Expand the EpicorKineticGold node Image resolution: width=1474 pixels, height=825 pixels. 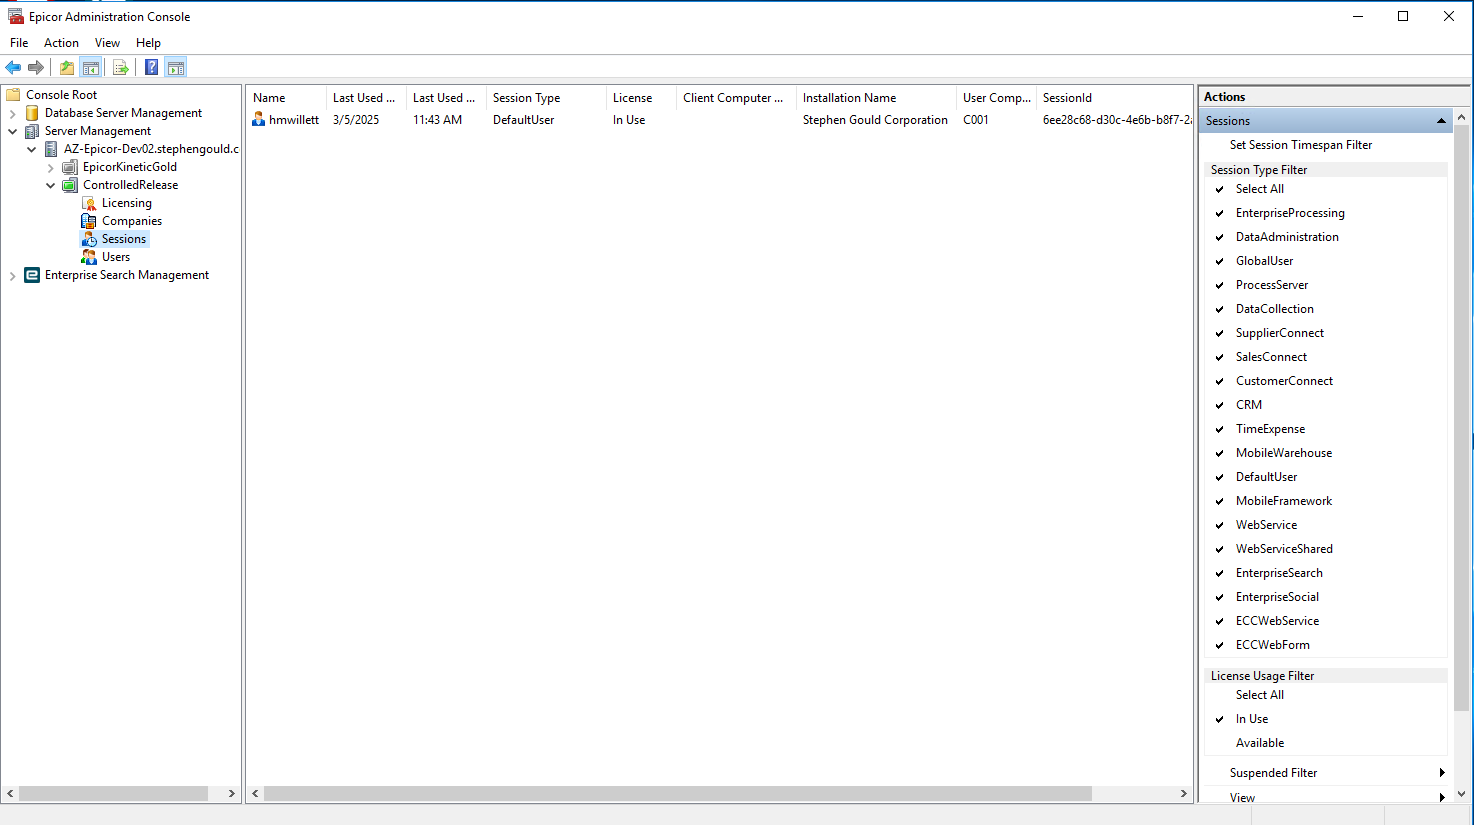click(50, 168)
